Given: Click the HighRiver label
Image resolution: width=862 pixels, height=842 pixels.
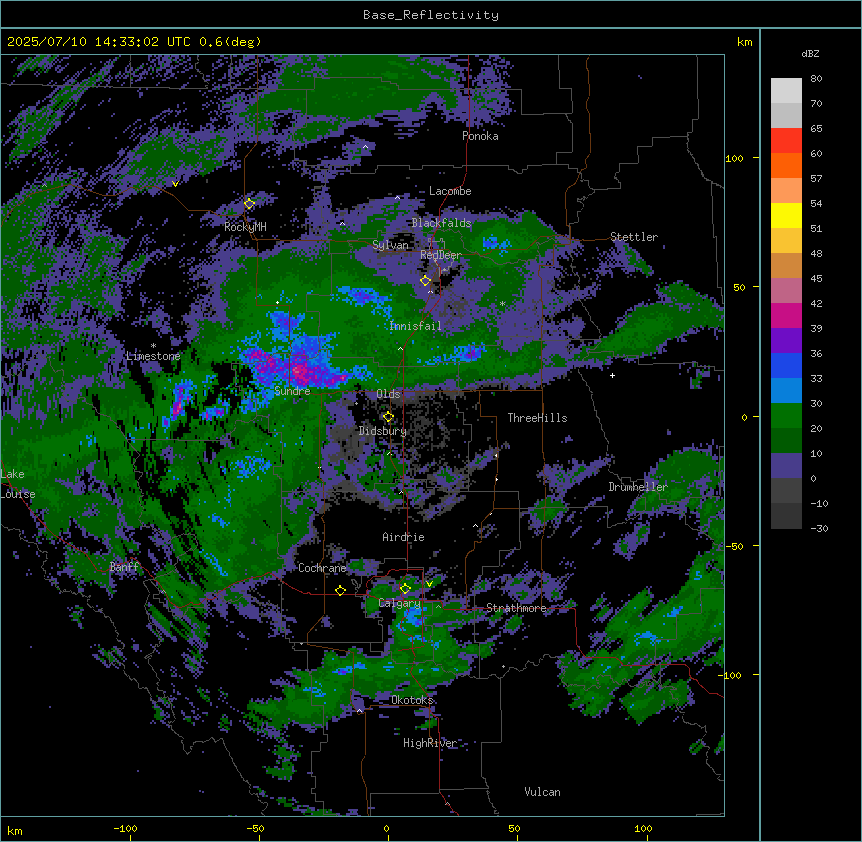Looking at the screenshot, I should [x=430, y=743].
